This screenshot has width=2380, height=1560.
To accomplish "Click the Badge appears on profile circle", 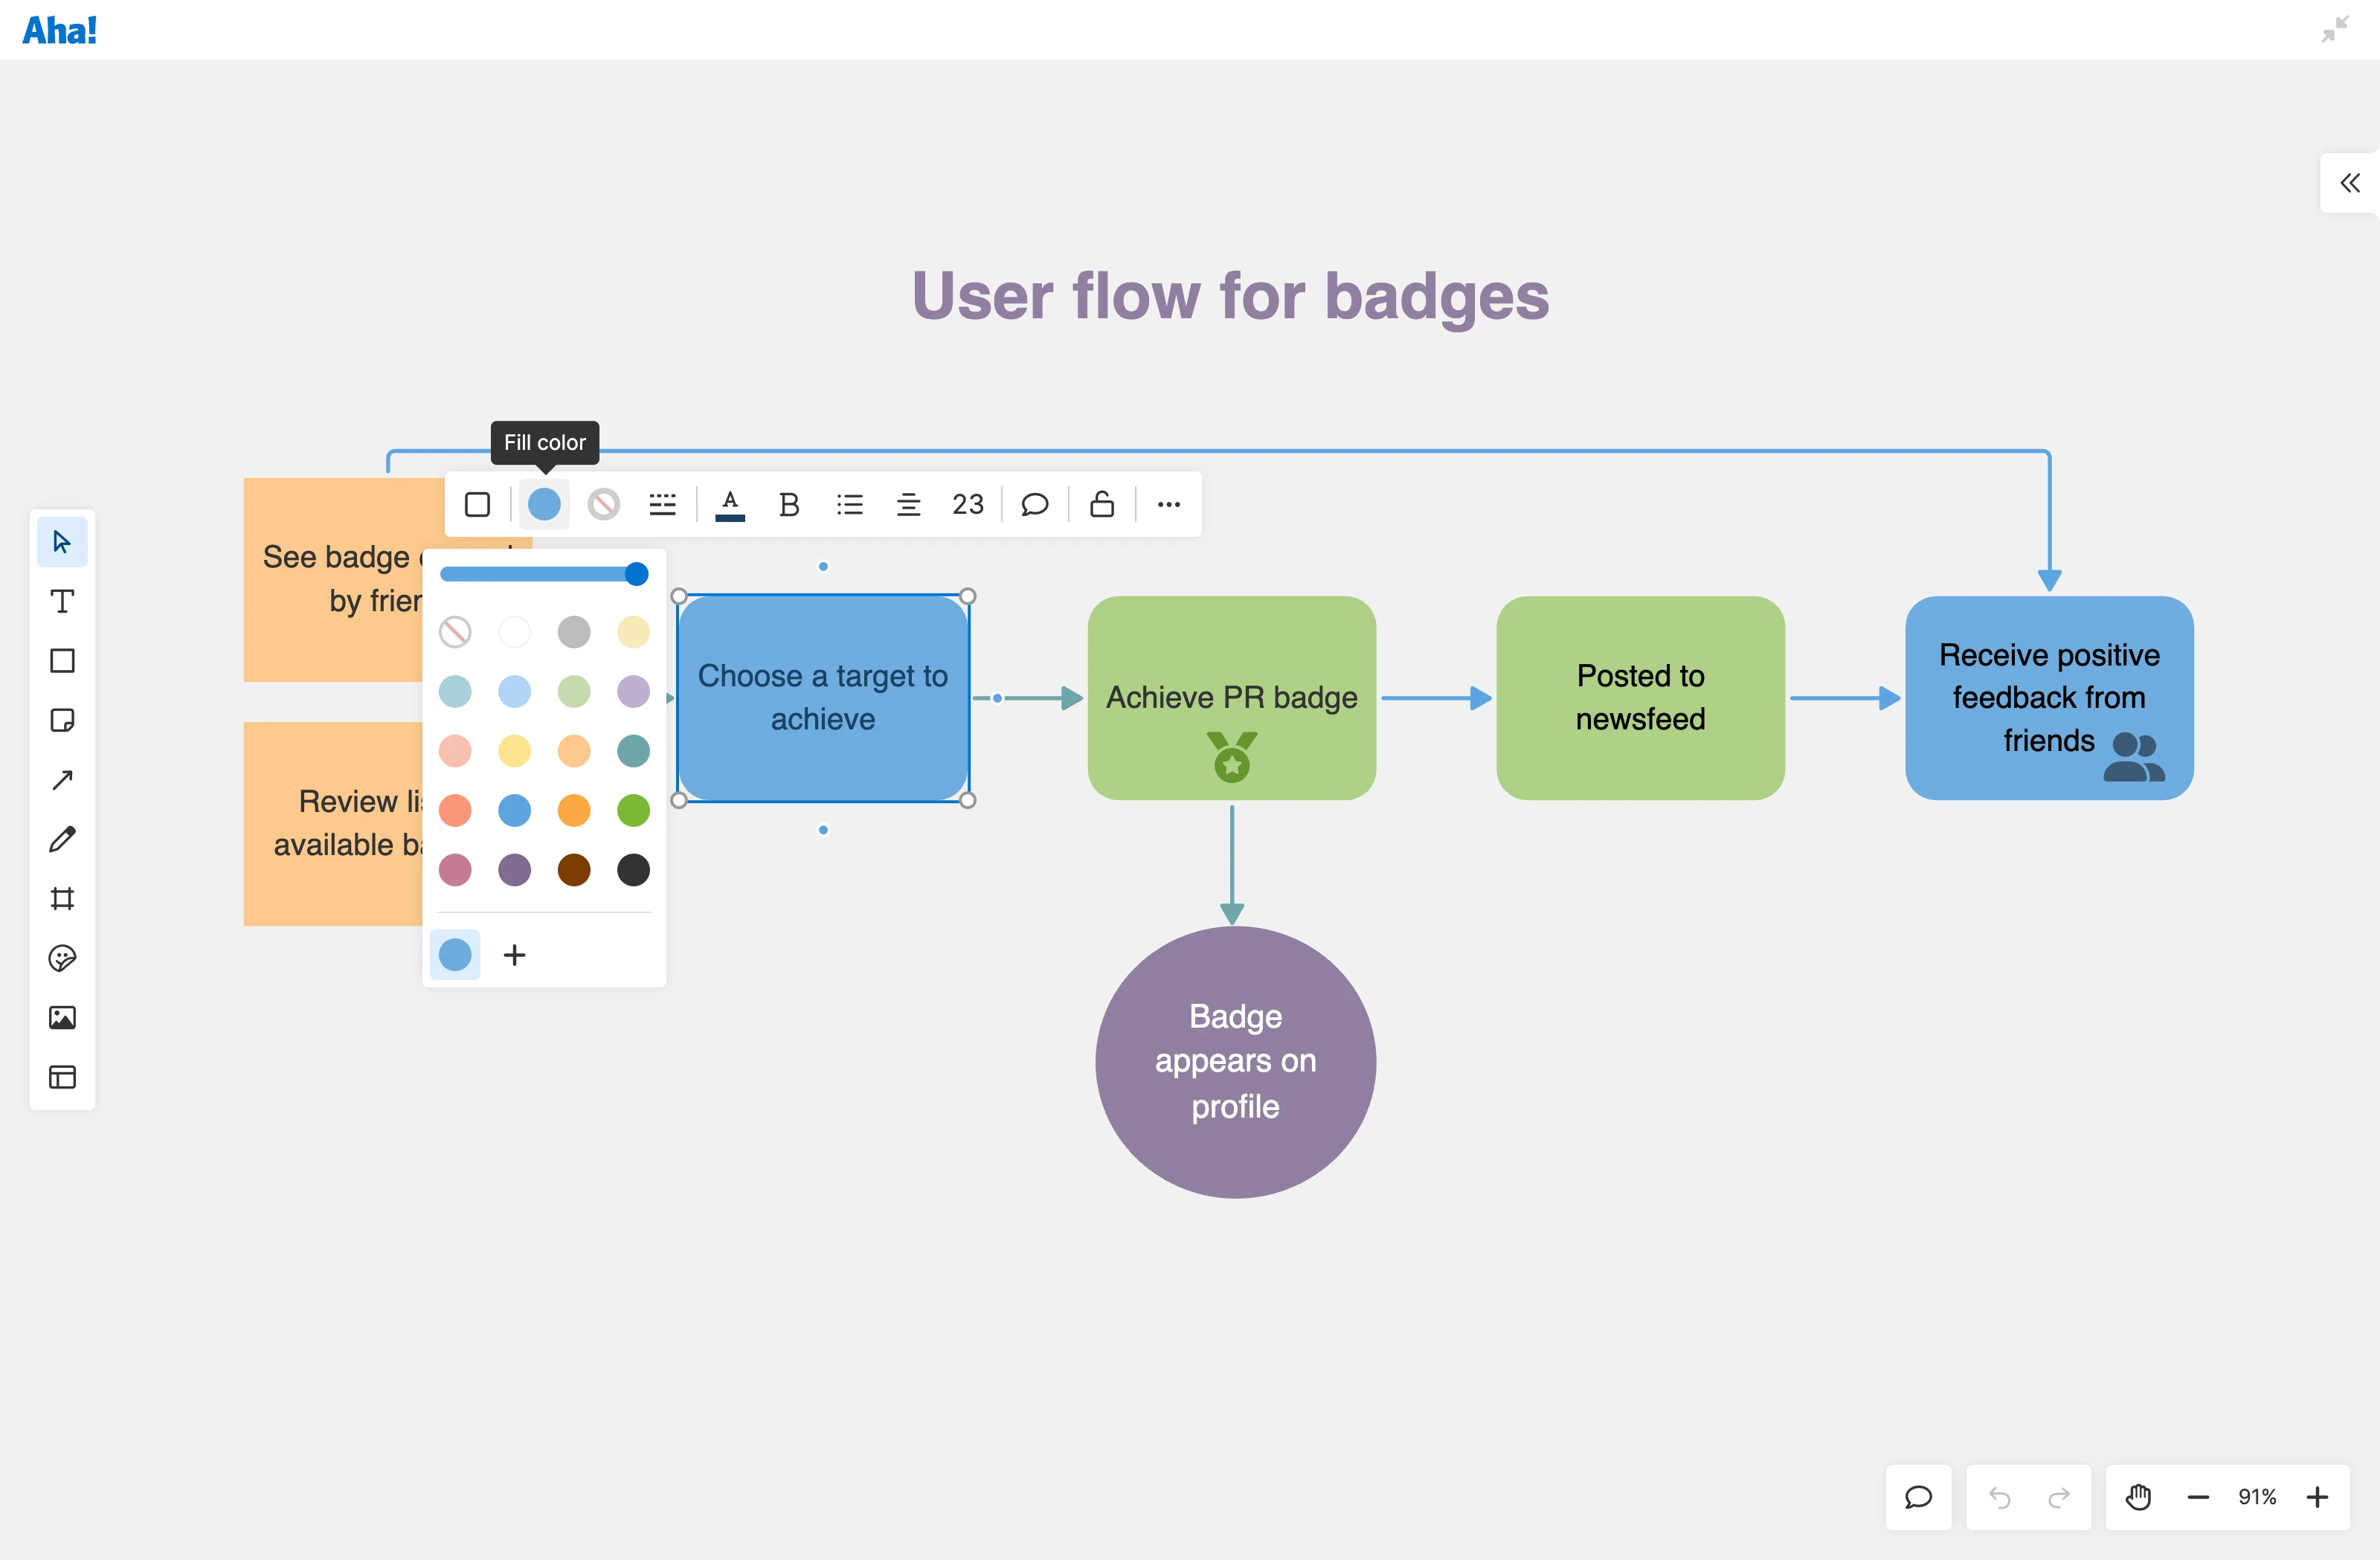I will tap(1235, 1062).
